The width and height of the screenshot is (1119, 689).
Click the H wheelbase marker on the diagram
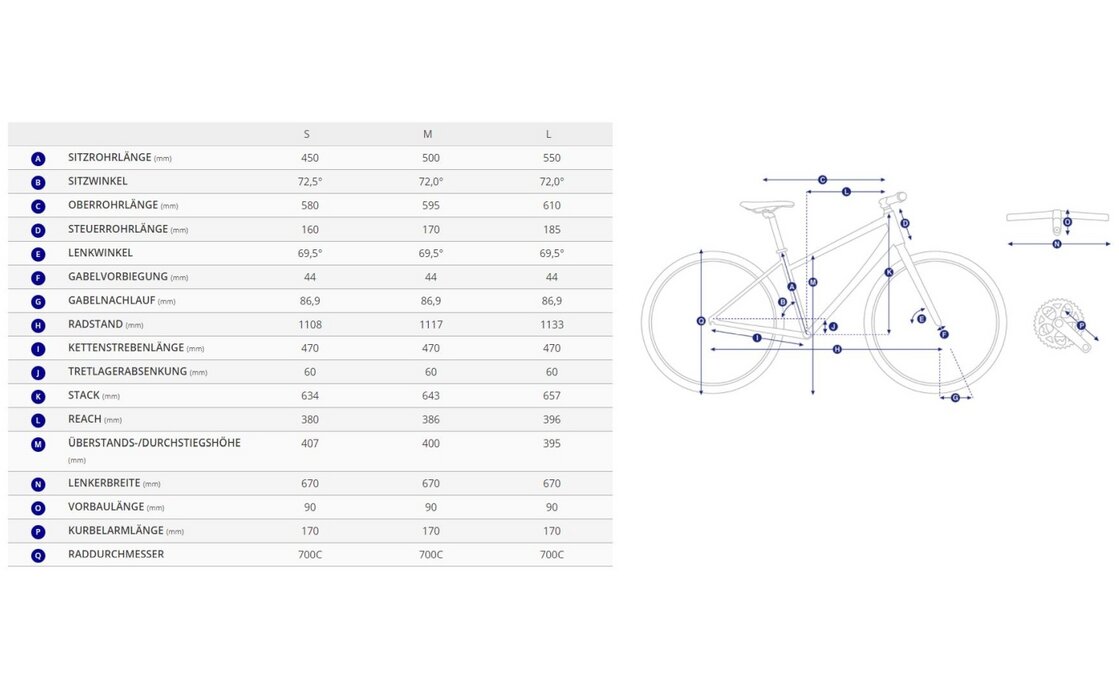pos(836,349)
